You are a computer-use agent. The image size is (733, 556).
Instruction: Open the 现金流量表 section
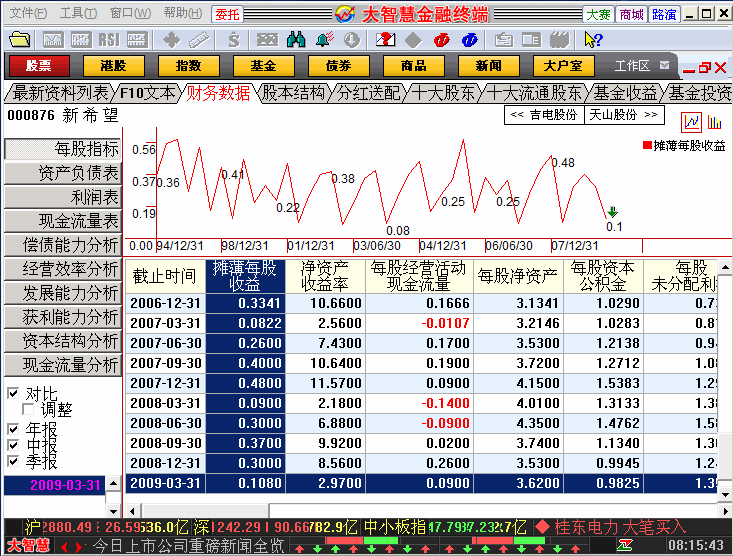point(63,221)
